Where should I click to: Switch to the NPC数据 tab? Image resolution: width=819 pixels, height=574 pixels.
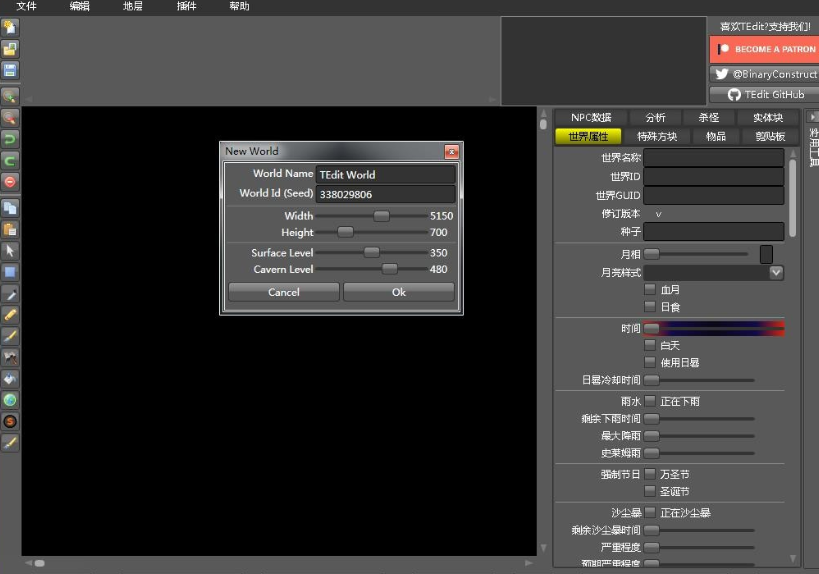click(x=591, y=118)
